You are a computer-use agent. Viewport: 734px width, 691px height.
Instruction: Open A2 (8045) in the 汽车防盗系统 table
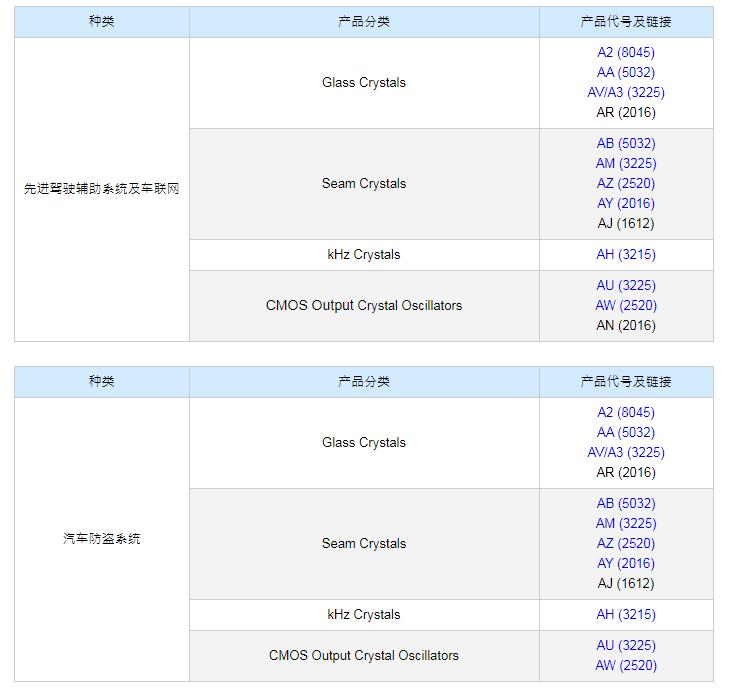(x=626, y=412)
